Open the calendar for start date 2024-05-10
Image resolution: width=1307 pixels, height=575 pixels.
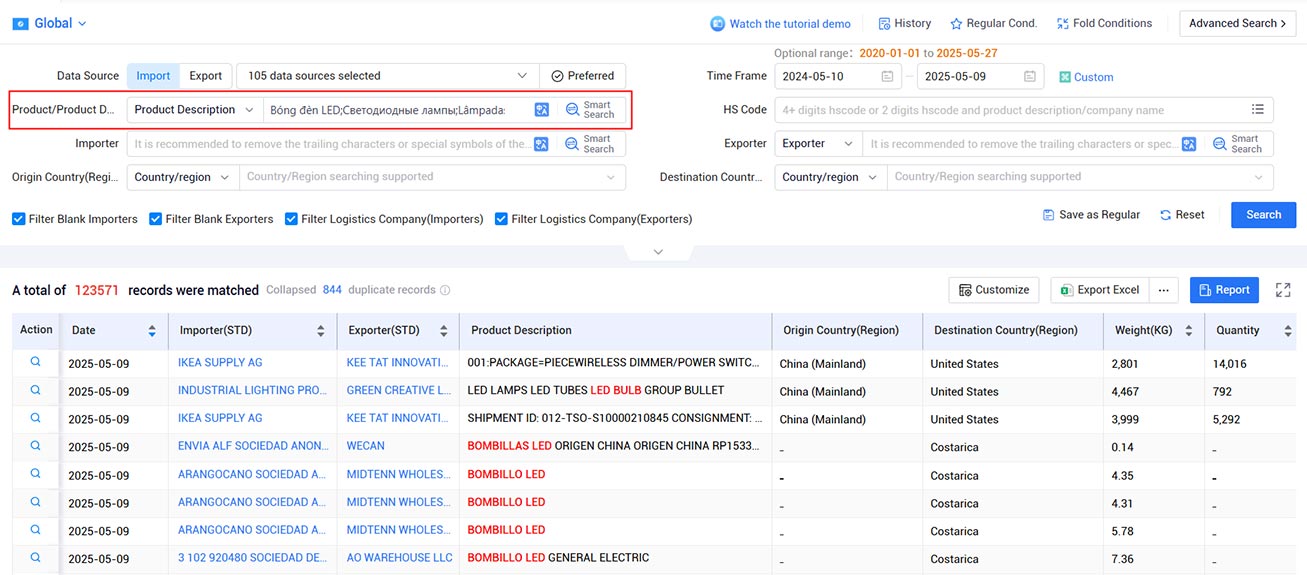coord(887,76)
